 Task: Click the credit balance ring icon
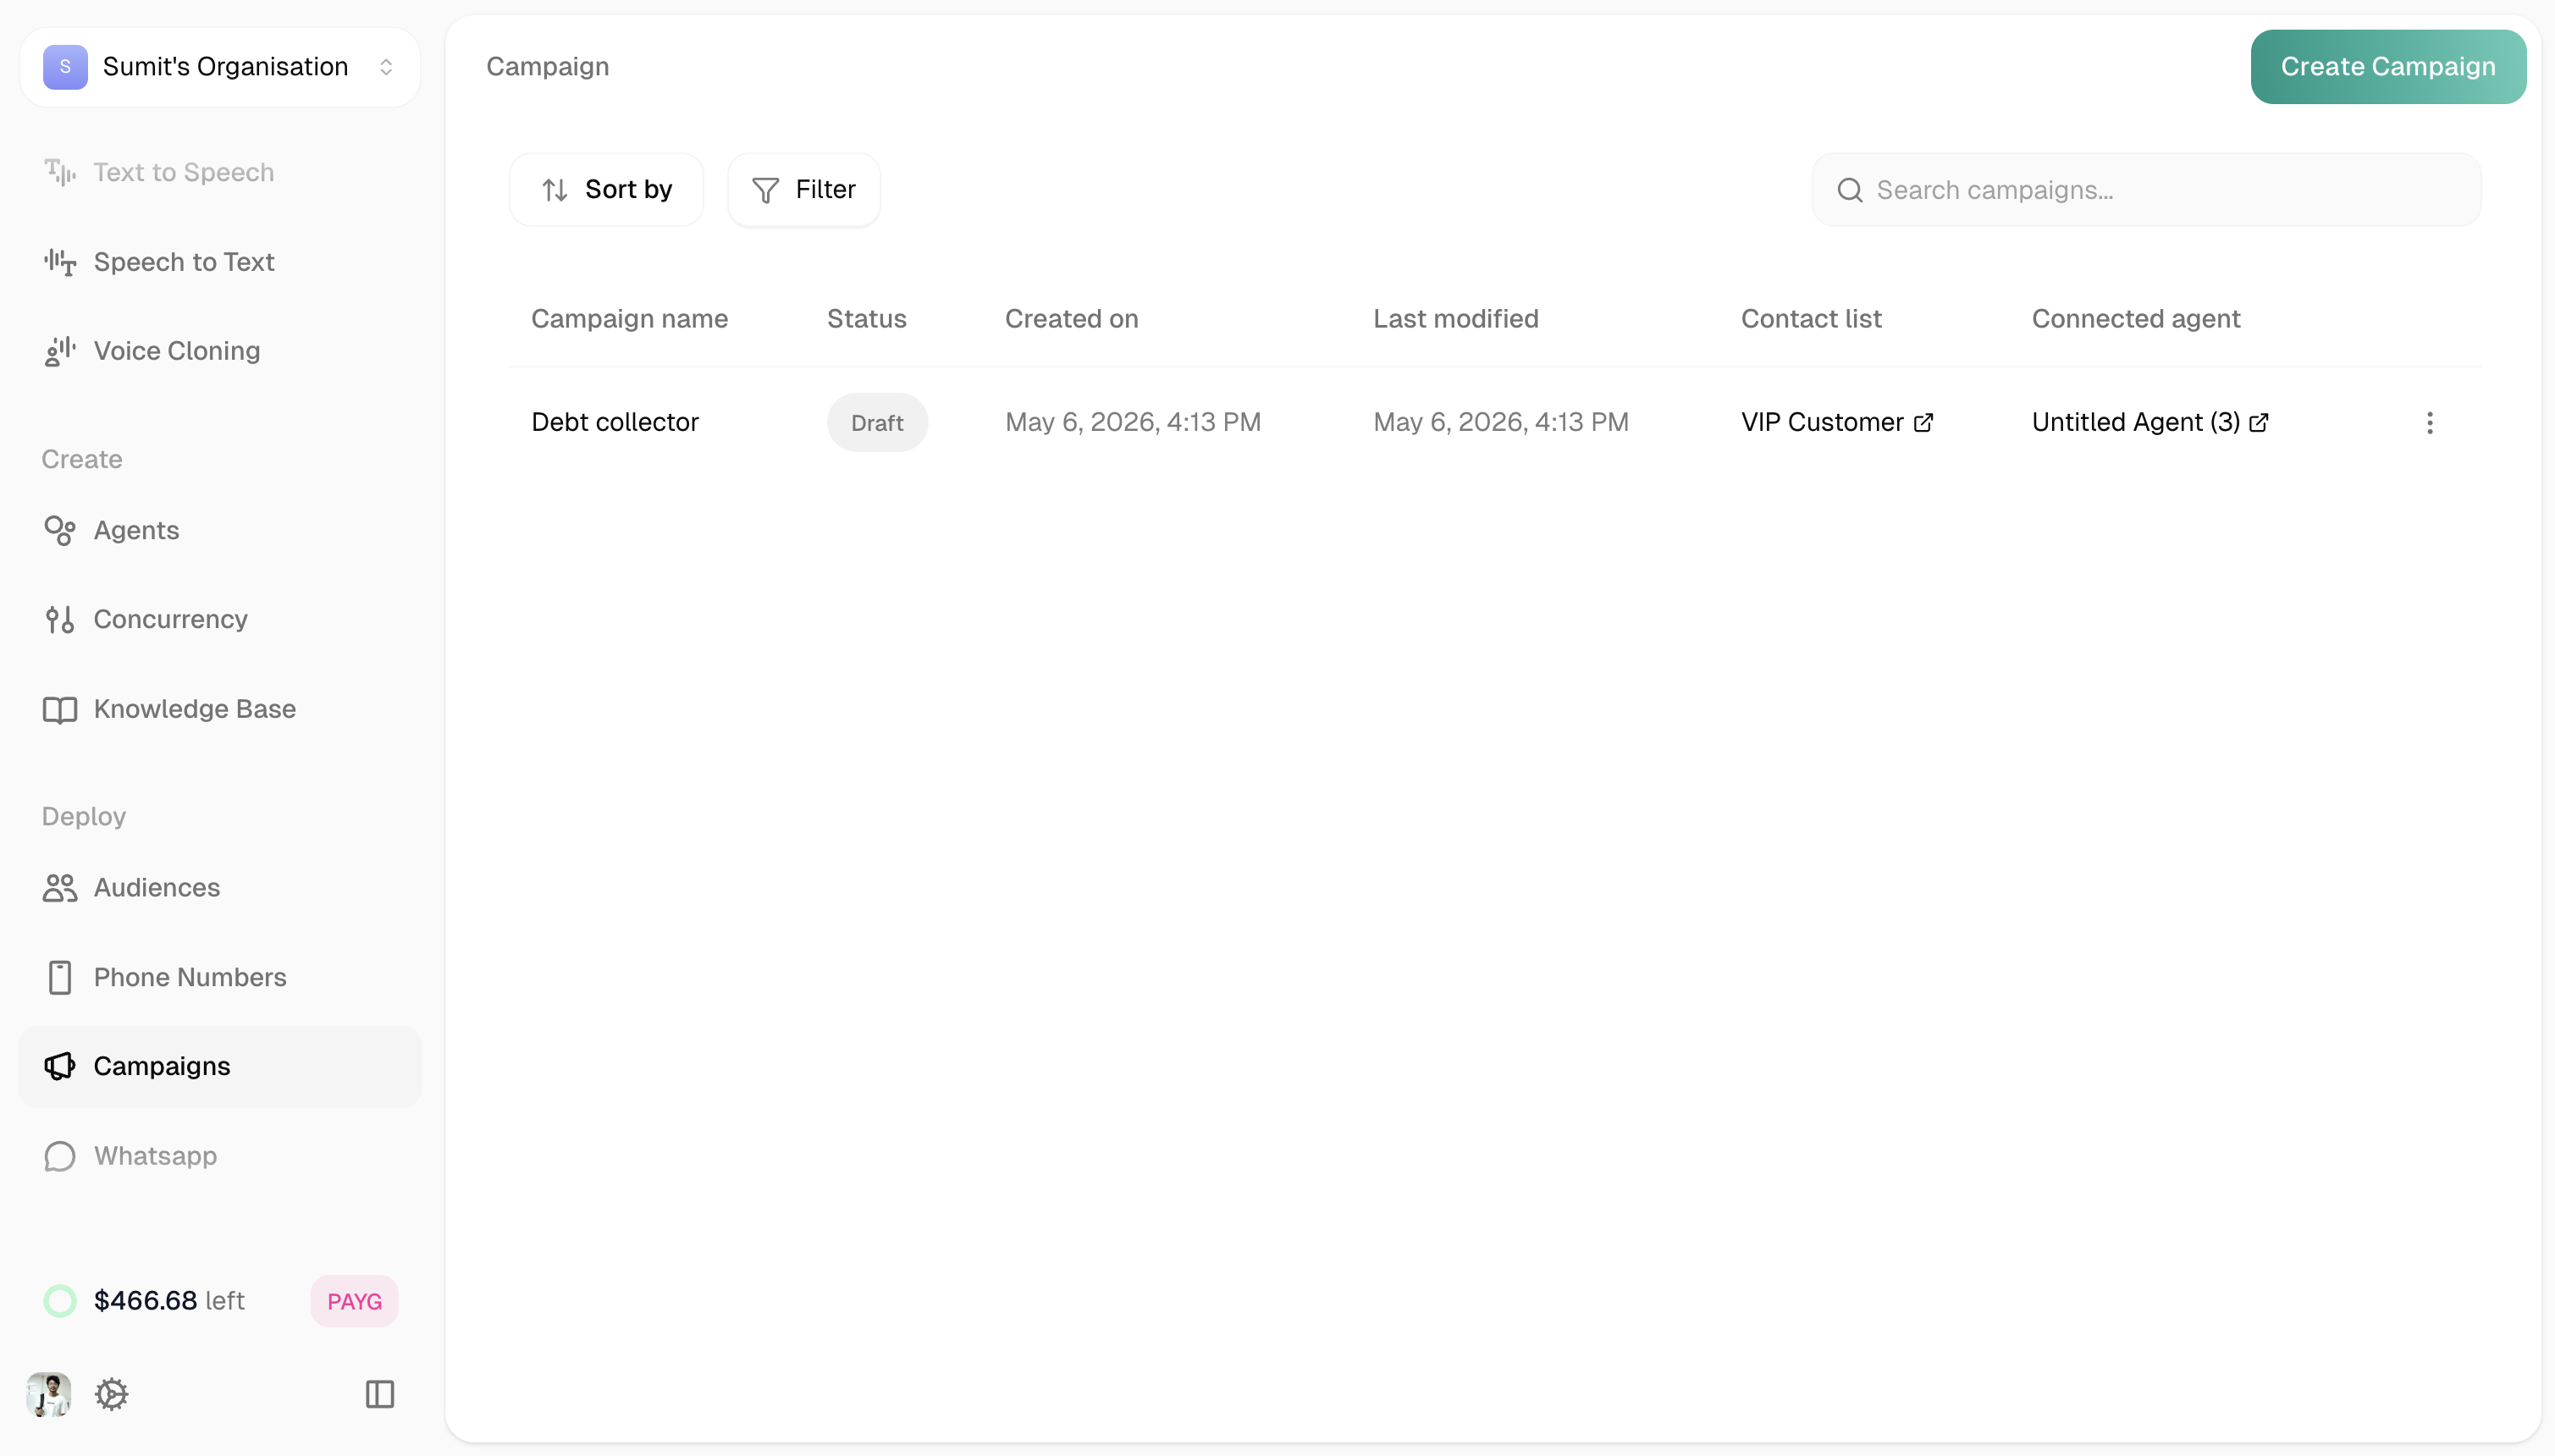coord(60,1301)
